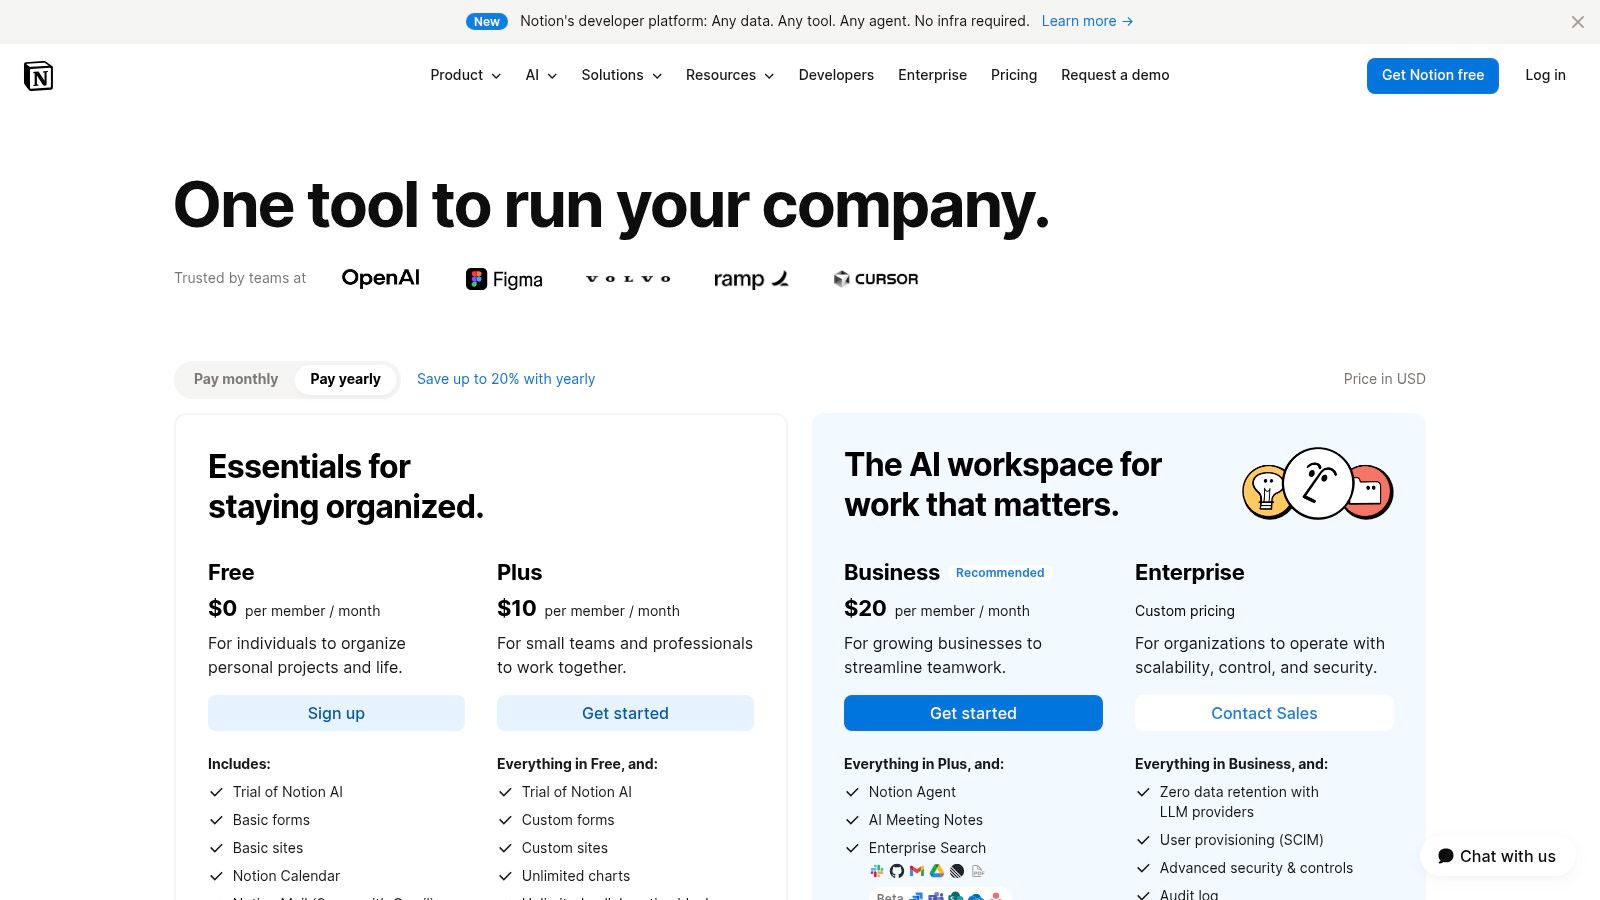Click the 'Unlimited charts' feature text
The image size is (1600, 900).
576,876
